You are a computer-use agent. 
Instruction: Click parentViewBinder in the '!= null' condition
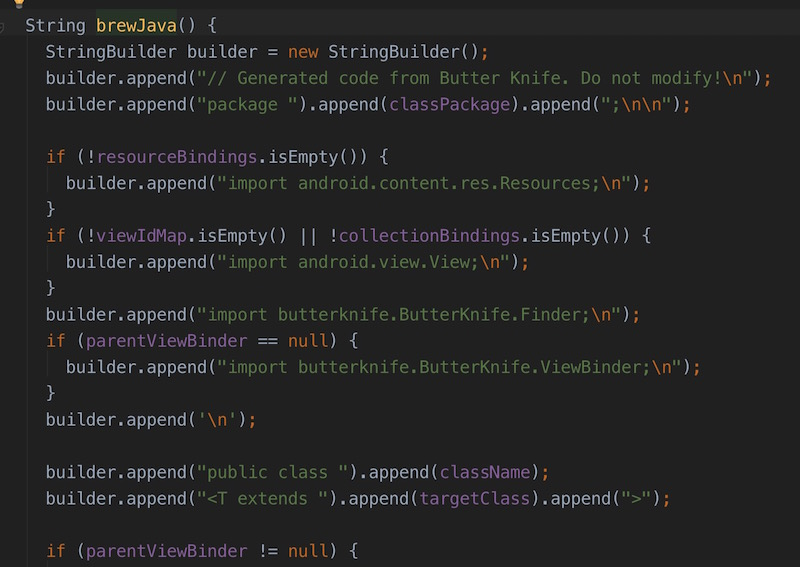point(166,551)
